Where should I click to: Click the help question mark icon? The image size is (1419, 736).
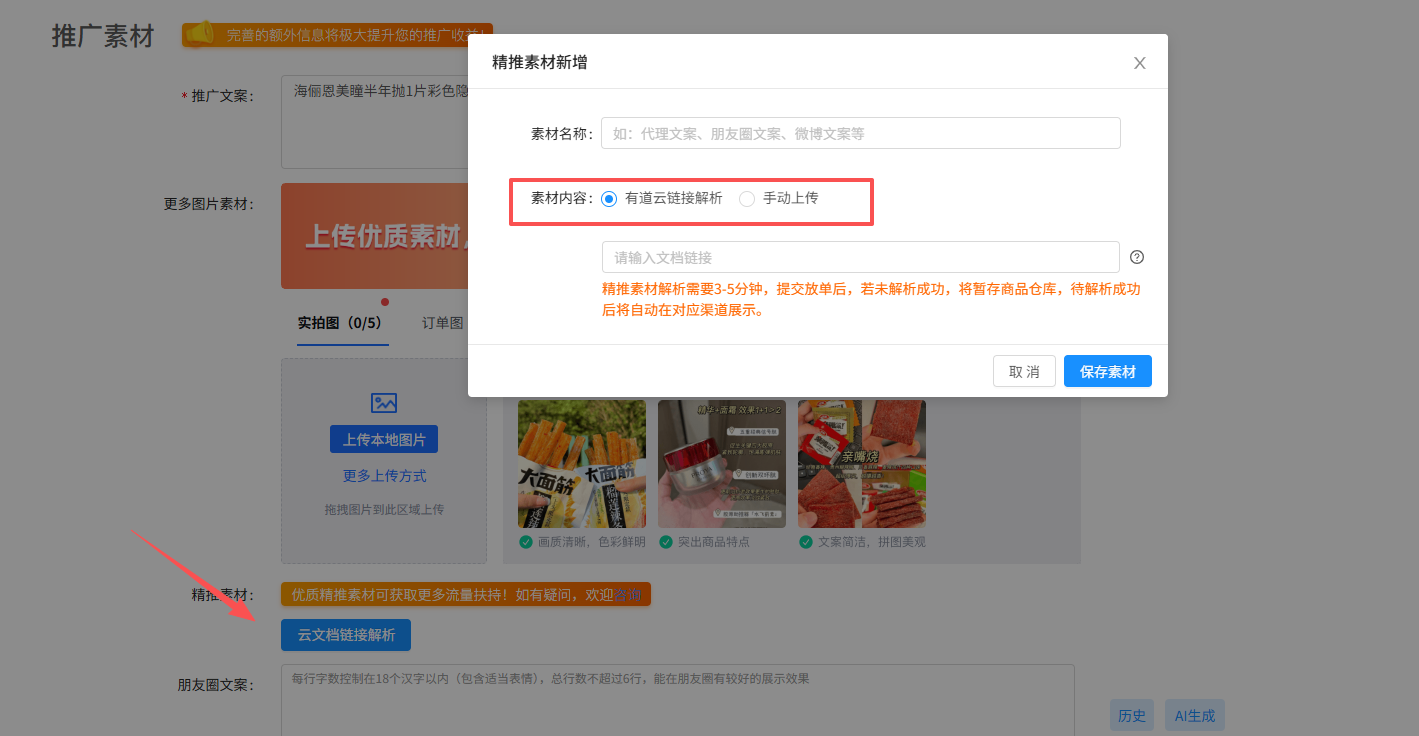(x=1136, y=257)
